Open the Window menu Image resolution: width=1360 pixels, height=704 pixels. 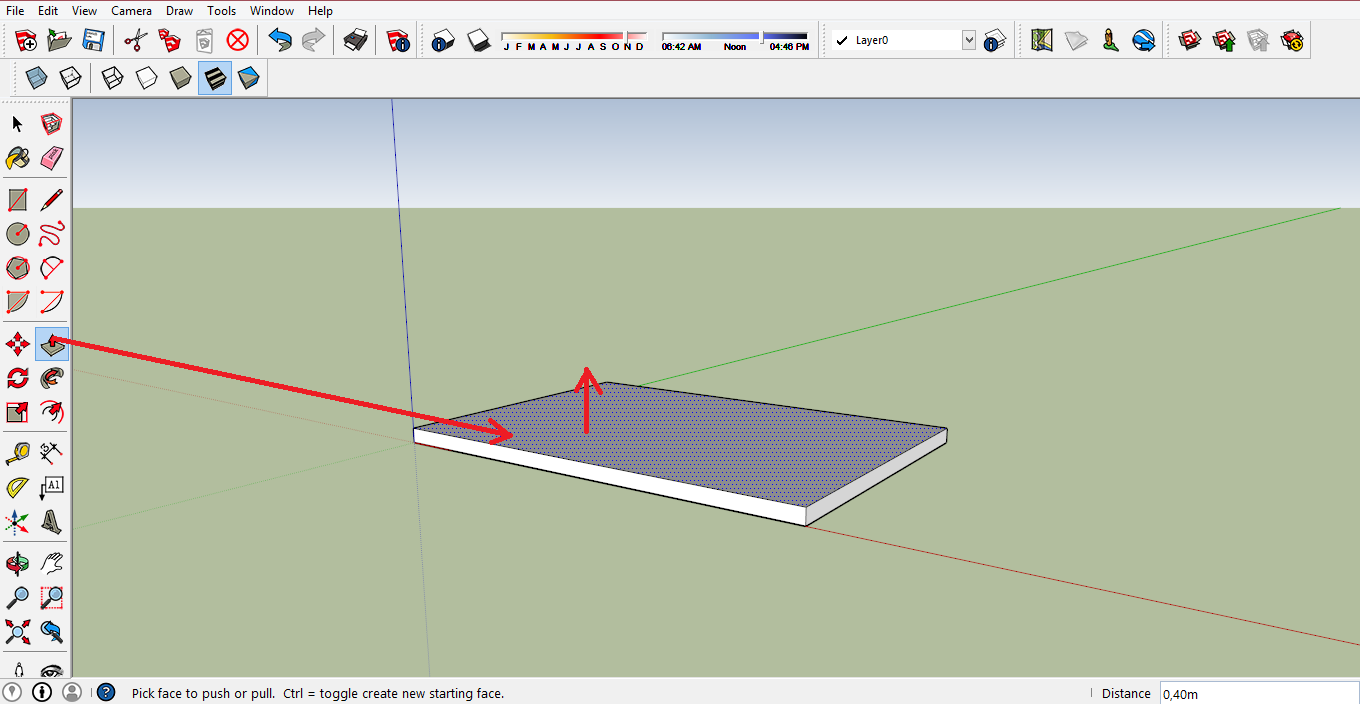(272, 10)
